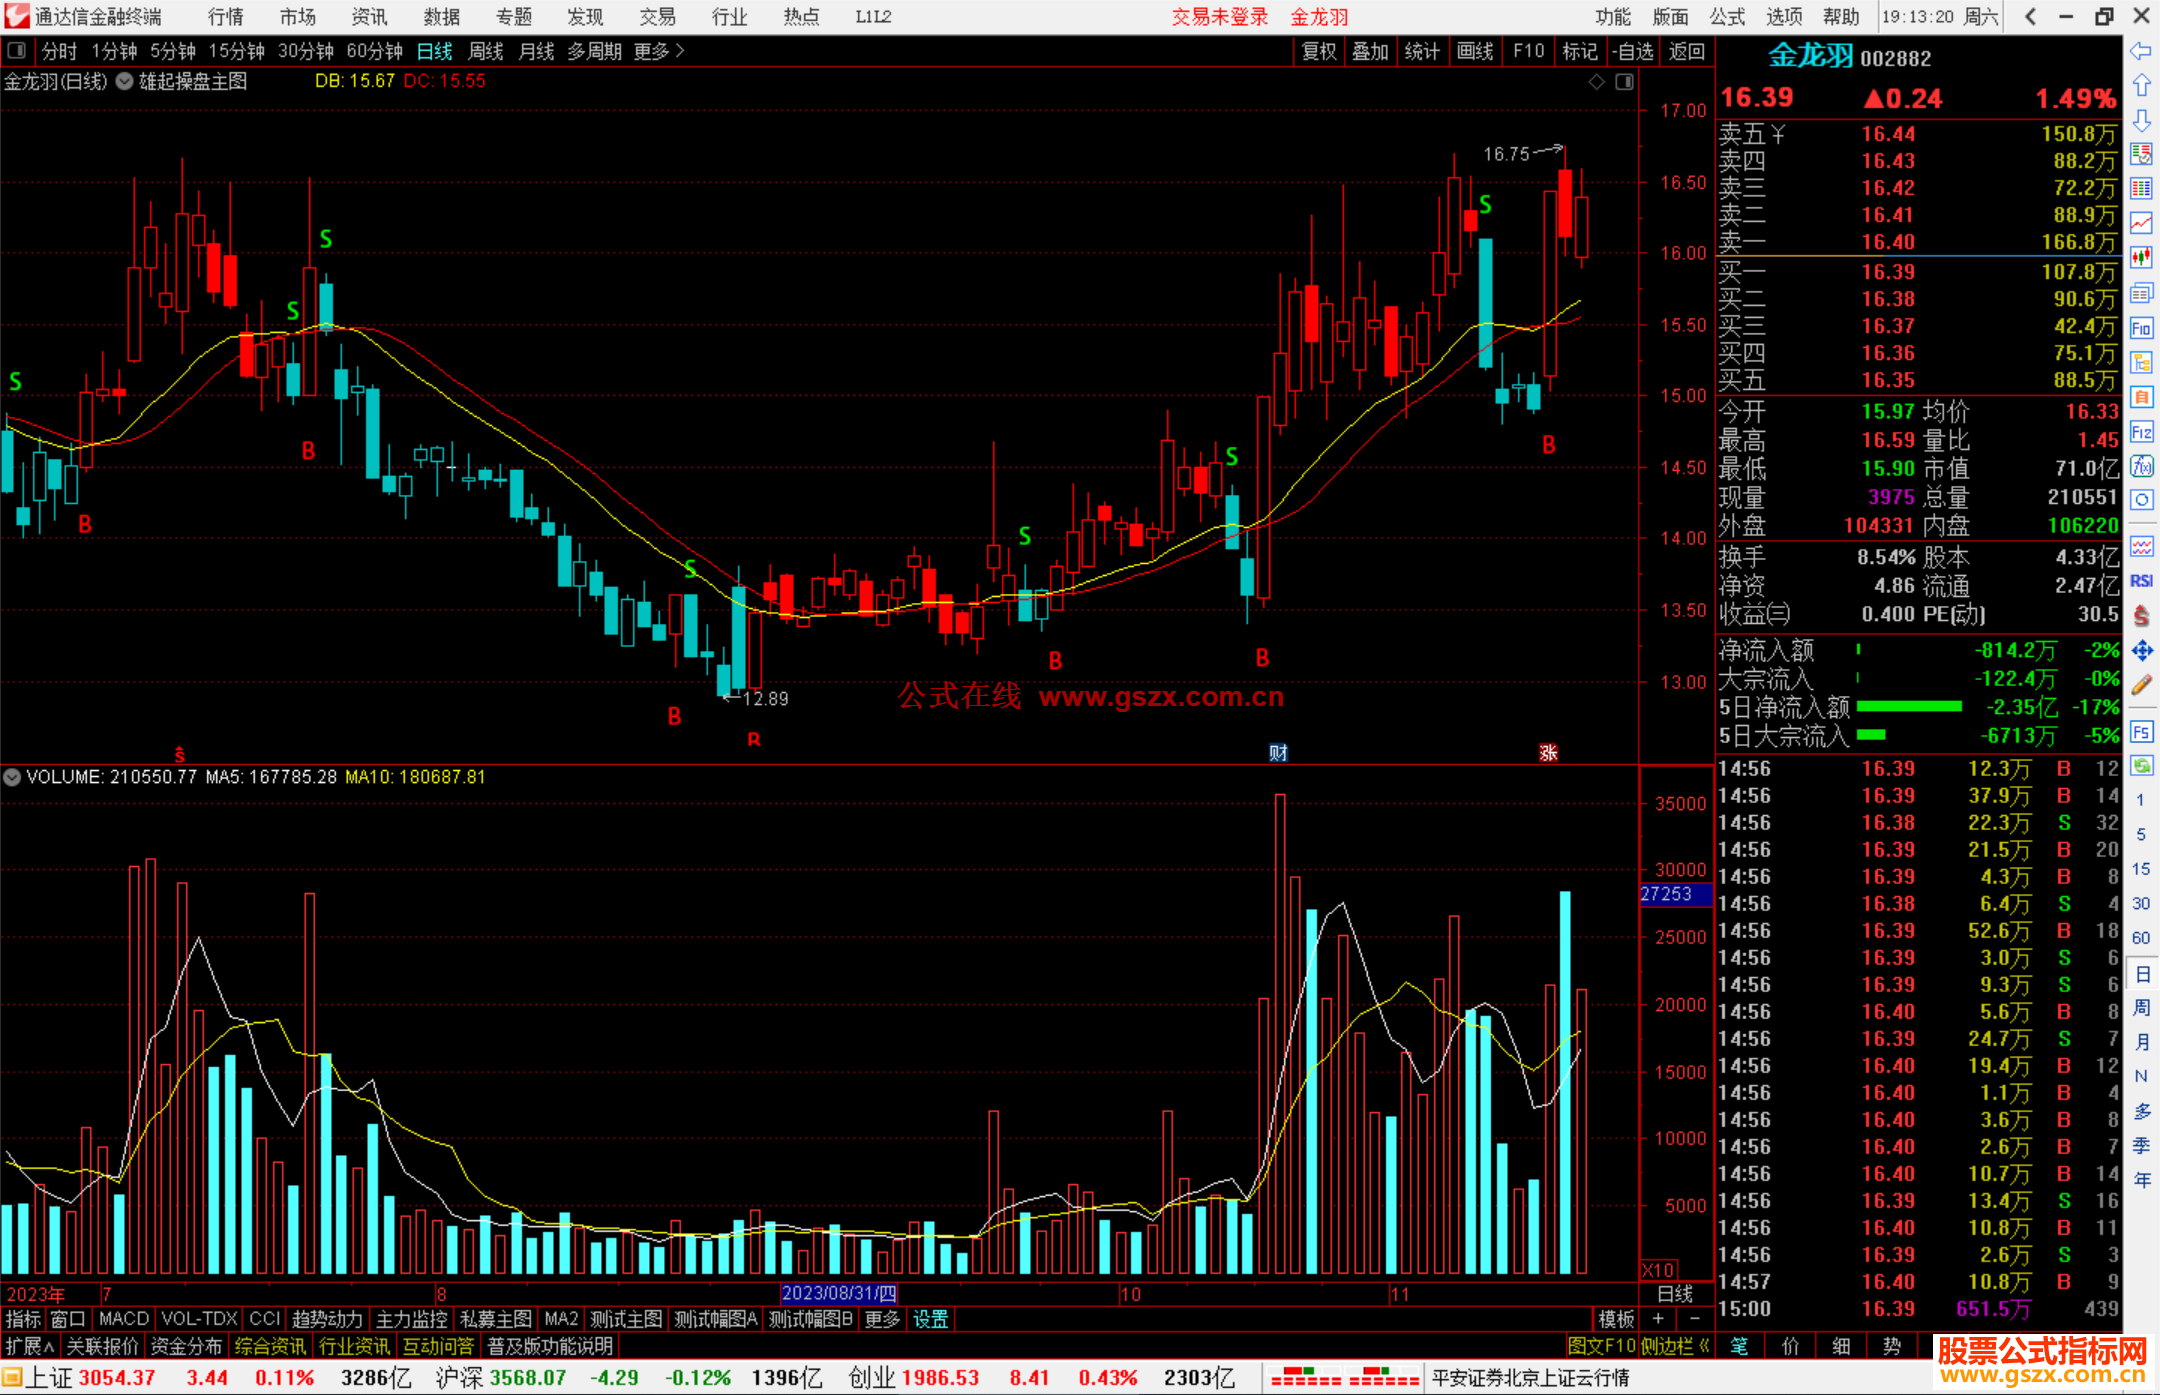
Task: Switch to the MACD indicator tab
Action: [123, 1319]
